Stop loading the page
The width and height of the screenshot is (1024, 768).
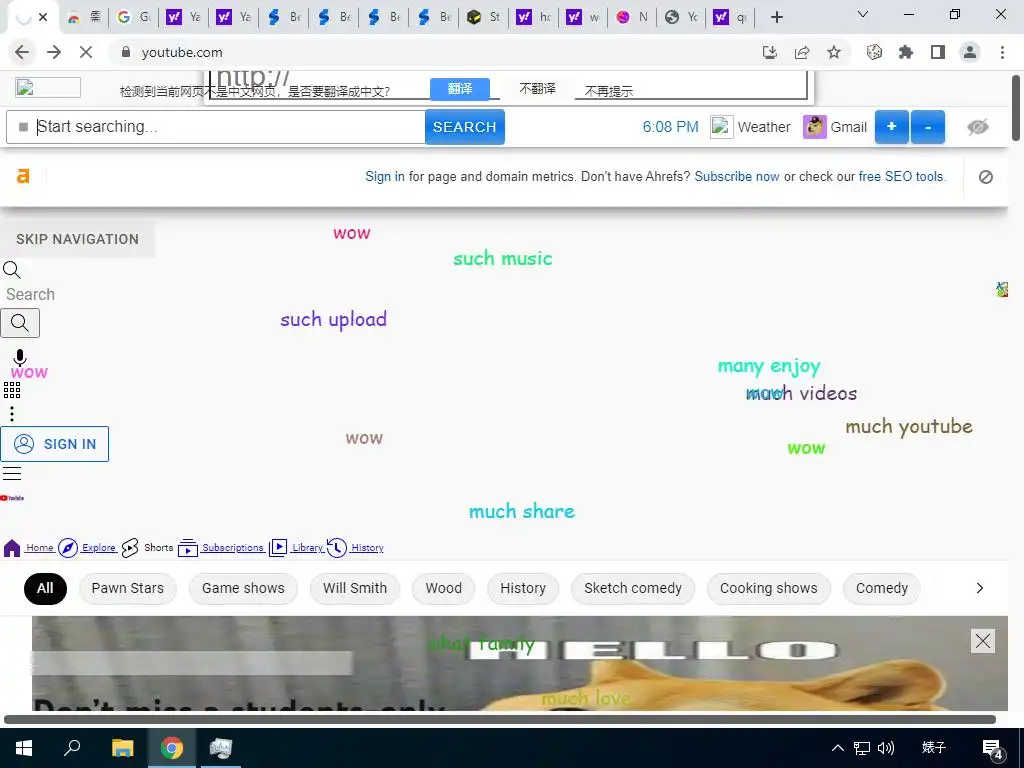(x=86, y=52)
